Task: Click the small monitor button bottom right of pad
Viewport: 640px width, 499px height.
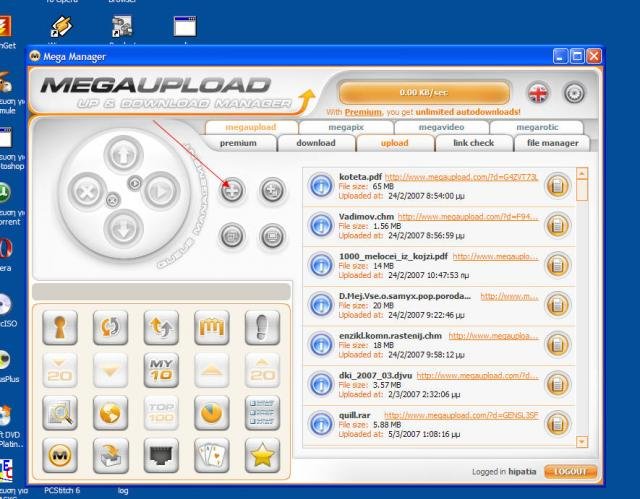Action: tap(272, 236)
